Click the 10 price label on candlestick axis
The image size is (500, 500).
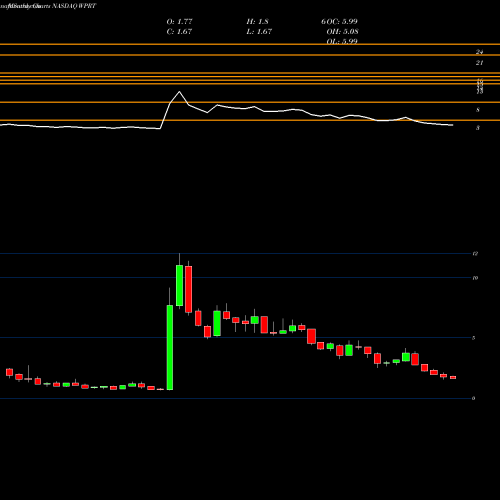point(475,278)
